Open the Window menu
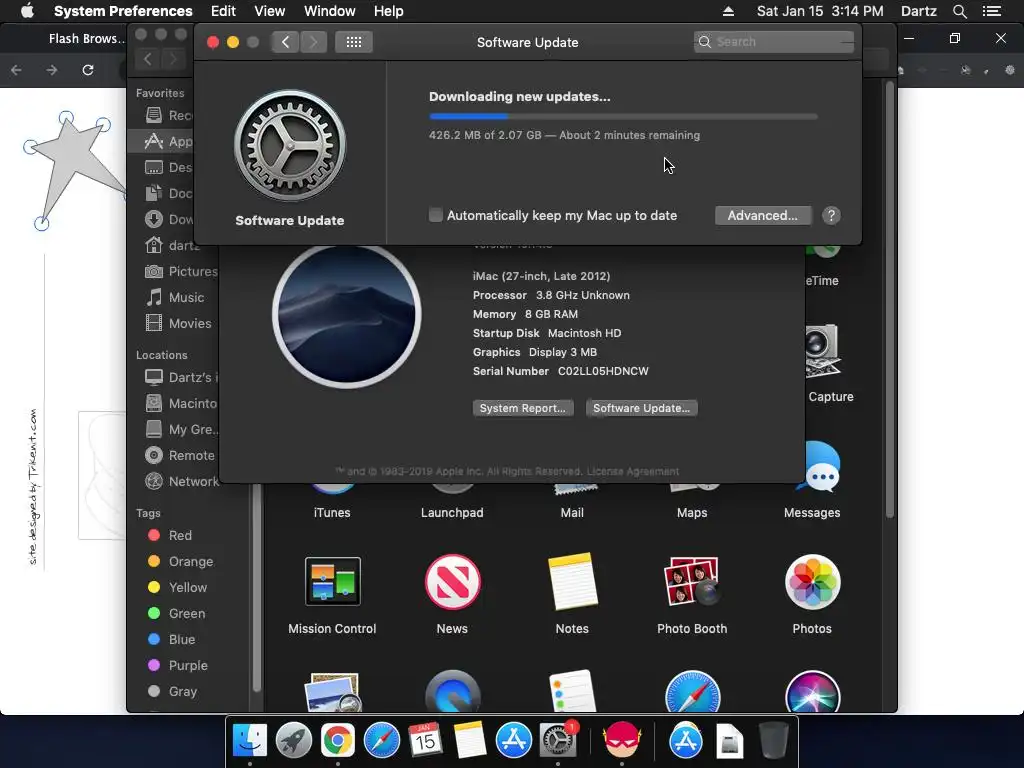The image size is (1024, 768). [330, 11]
